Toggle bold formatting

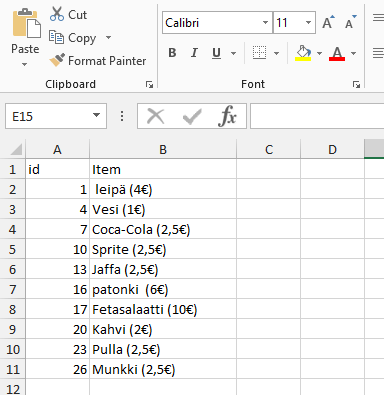pos(172,53)
